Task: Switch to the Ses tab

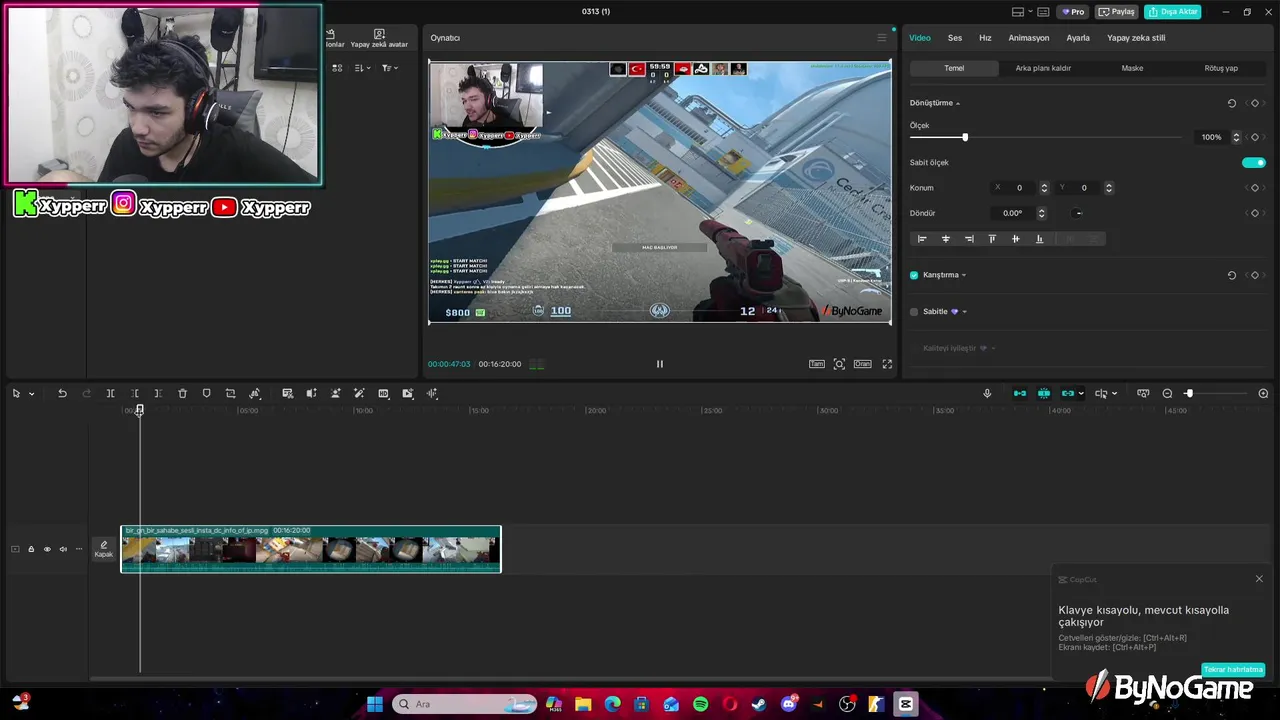Action: 955,38
